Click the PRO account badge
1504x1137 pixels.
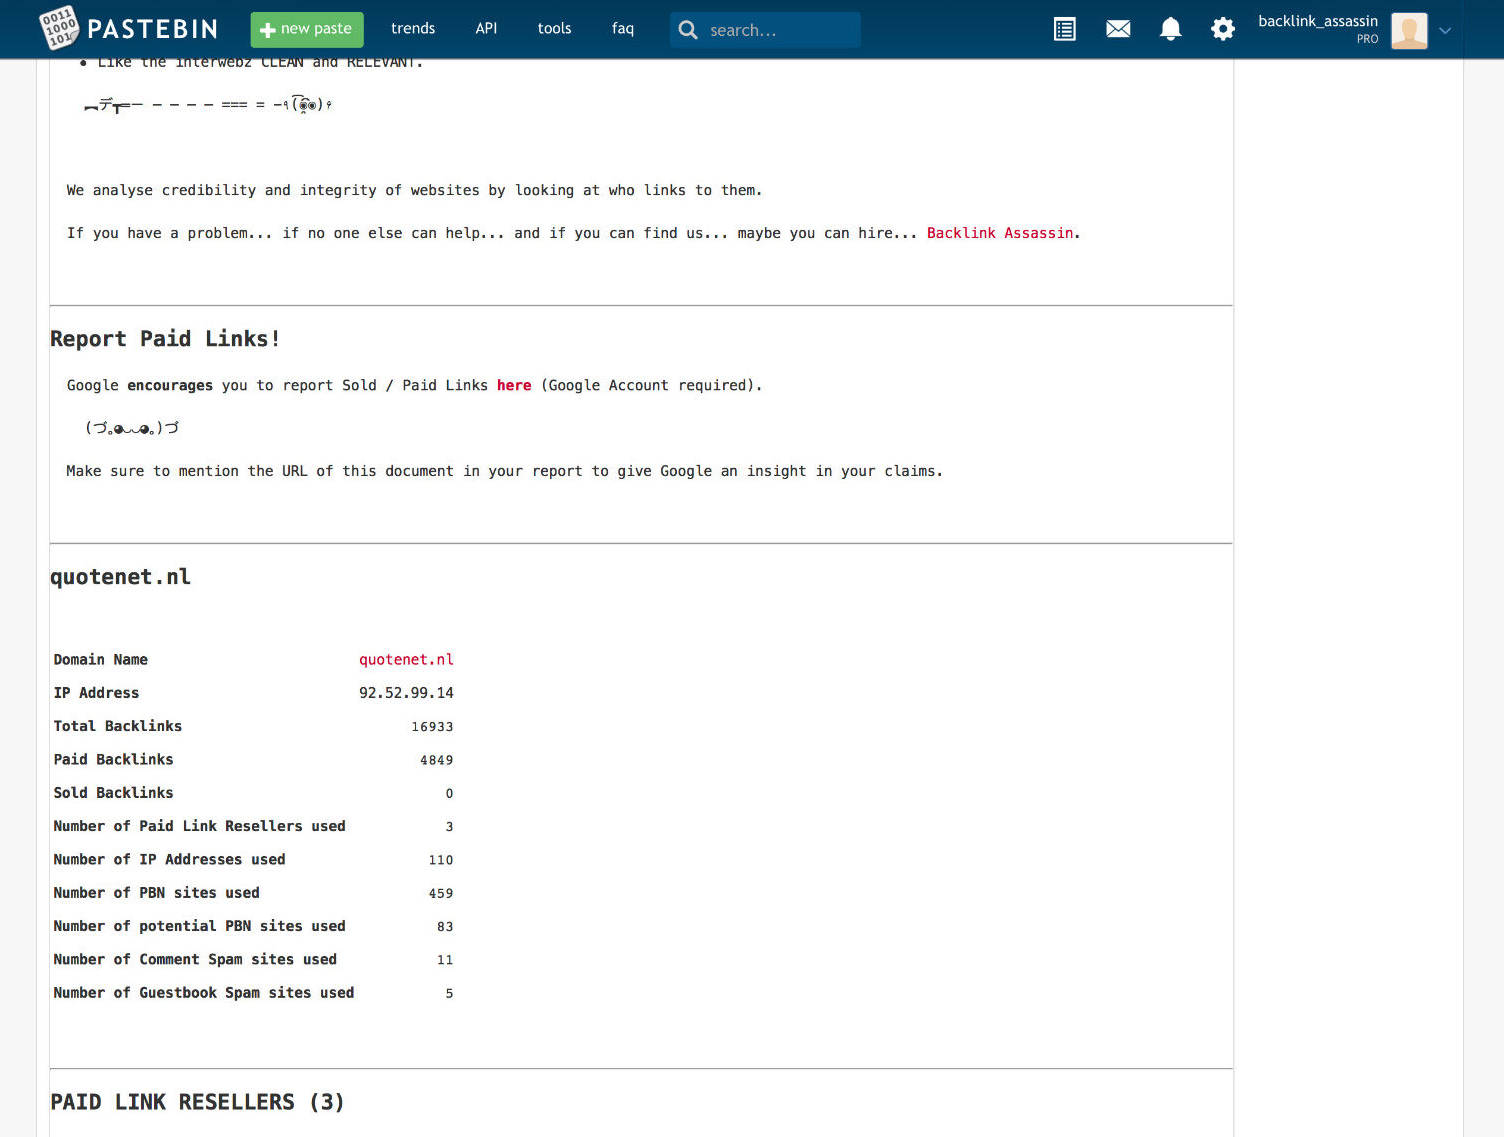pyautogui.click(x=1367, y=39)
